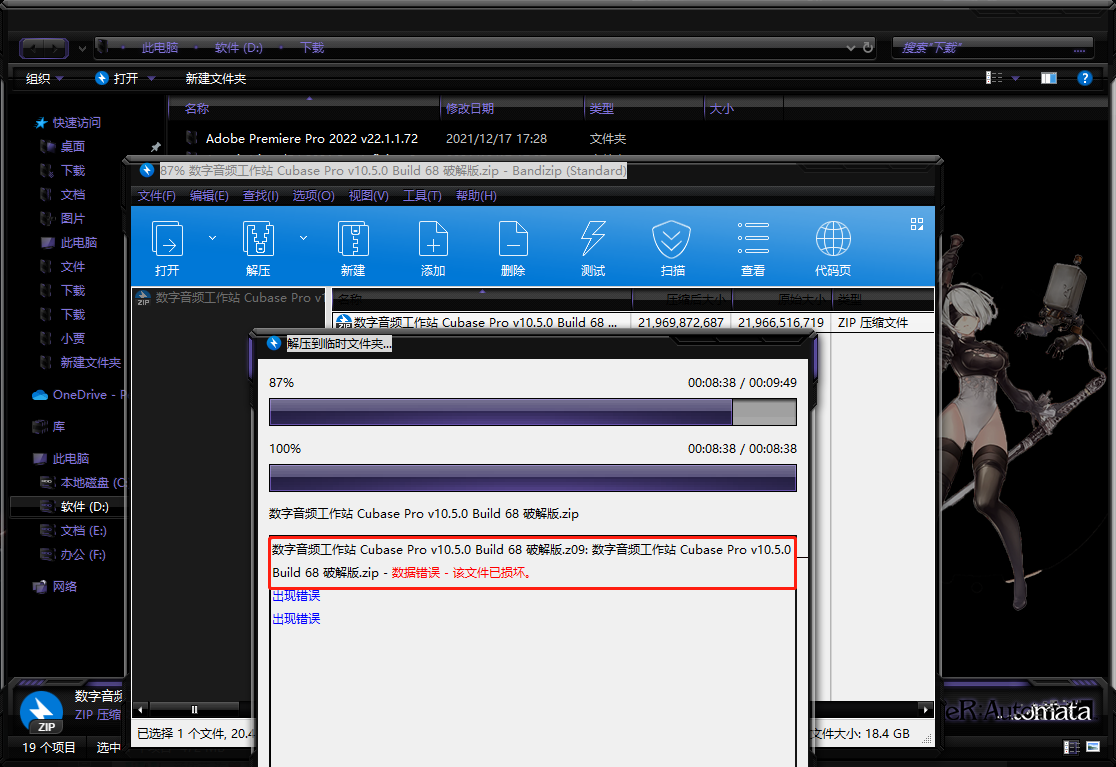Screen dimensions: 1116x767
Task: Click the 新建 new archive toolbar icon
Action: 353,248
